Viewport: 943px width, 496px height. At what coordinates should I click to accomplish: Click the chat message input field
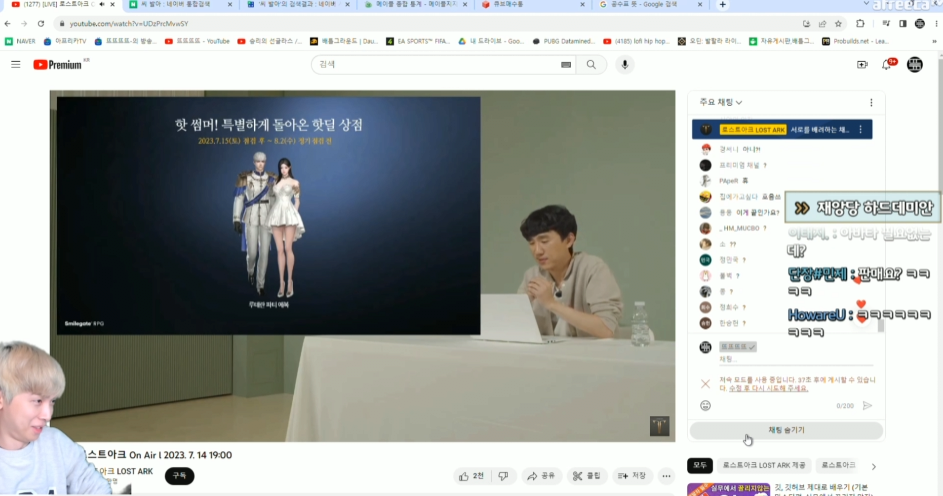(x=796, y=359)
